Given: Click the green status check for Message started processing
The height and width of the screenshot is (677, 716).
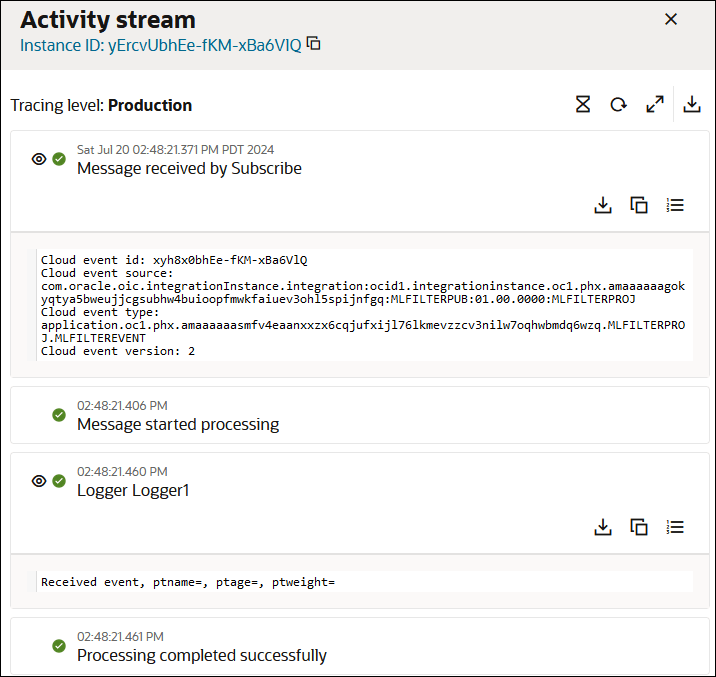Looking at the screenshot, I should (x=59, y=415).
